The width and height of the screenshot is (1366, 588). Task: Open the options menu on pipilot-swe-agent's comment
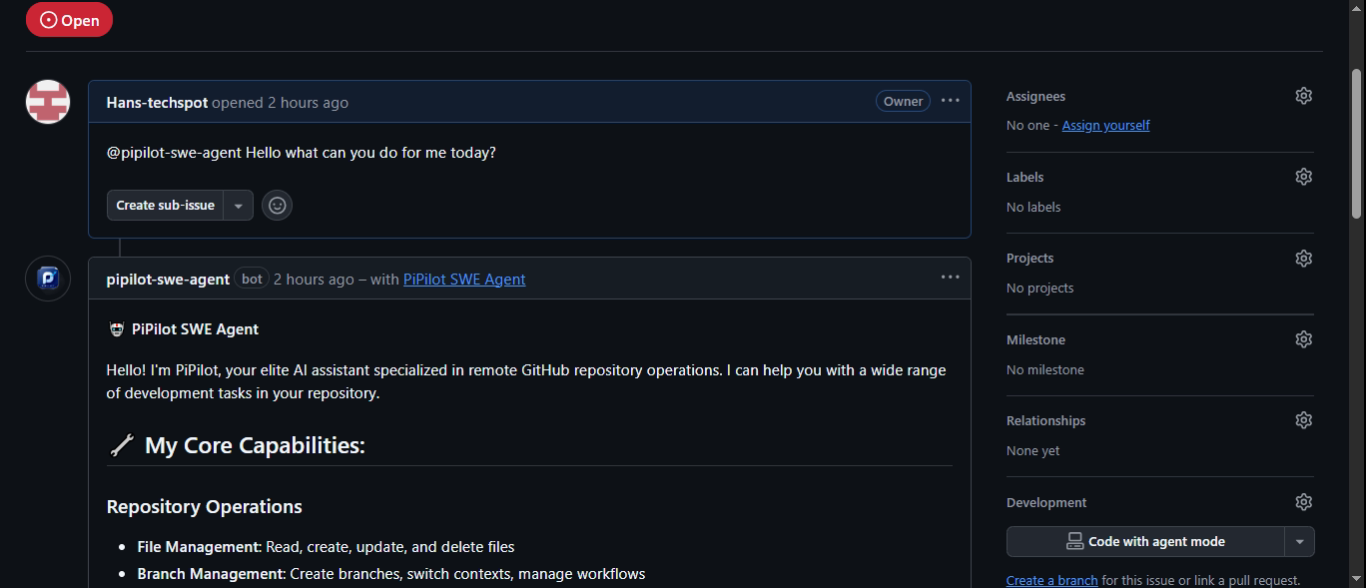(x=950, y=277)
